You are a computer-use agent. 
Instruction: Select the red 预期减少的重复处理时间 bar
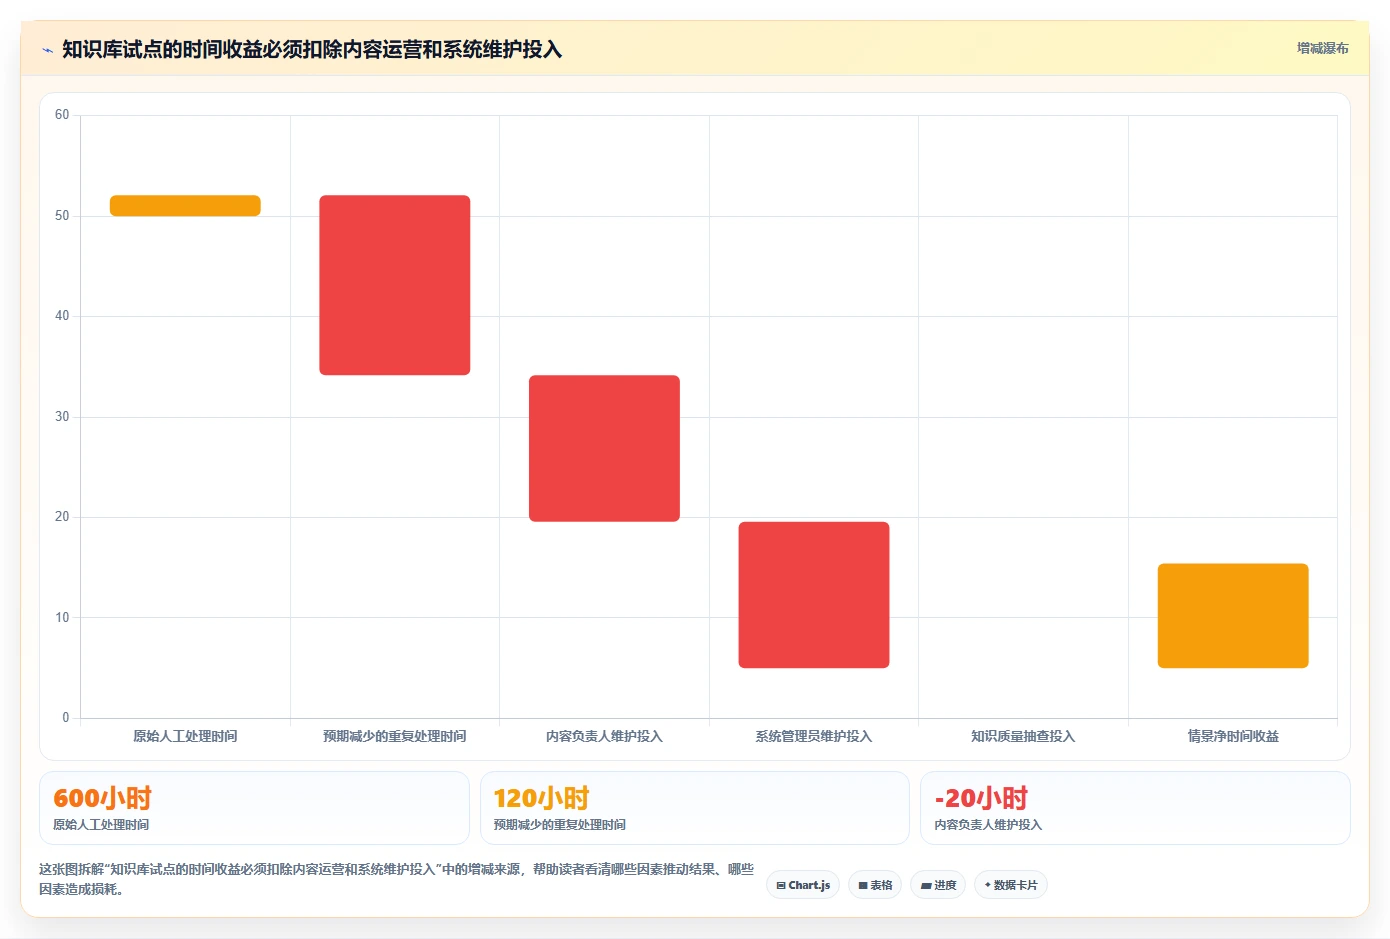coord(394,285)
